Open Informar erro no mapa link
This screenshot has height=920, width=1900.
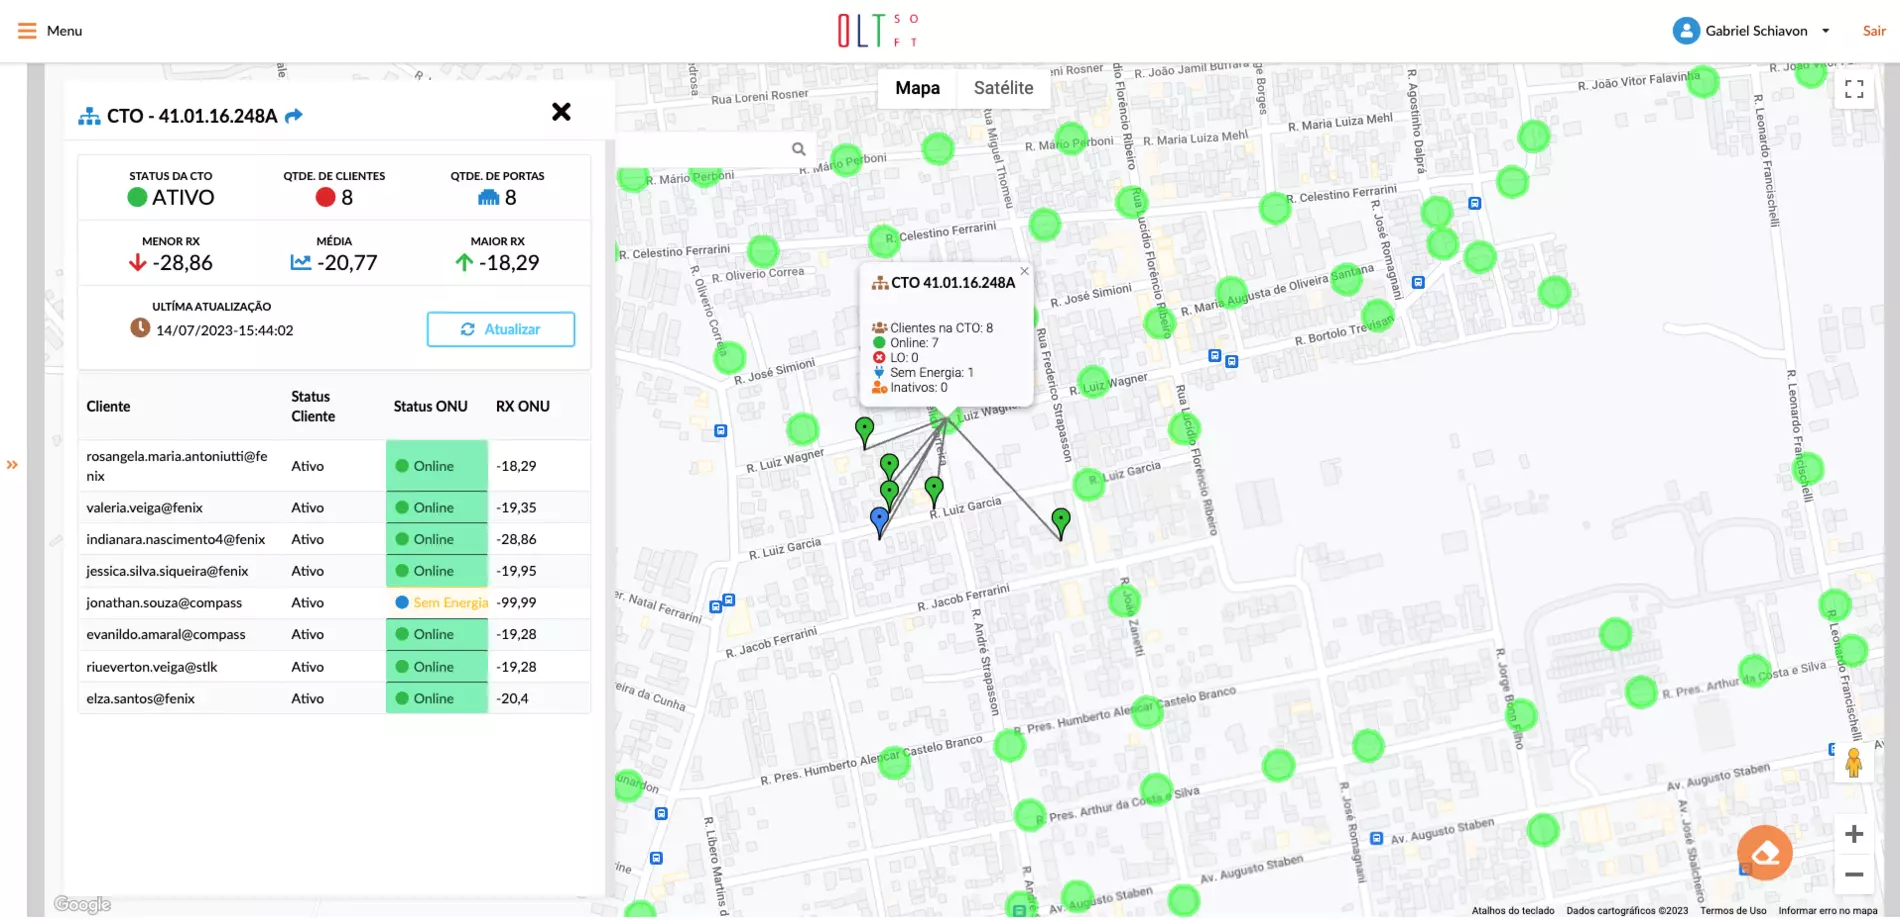tap(1827, 911)
